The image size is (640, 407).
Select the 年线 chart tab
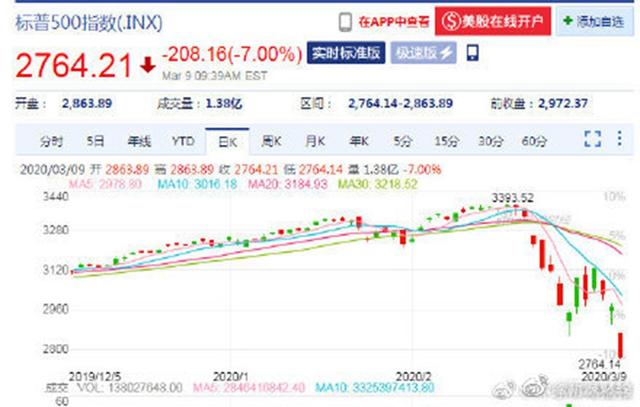(x=139, y=140)
